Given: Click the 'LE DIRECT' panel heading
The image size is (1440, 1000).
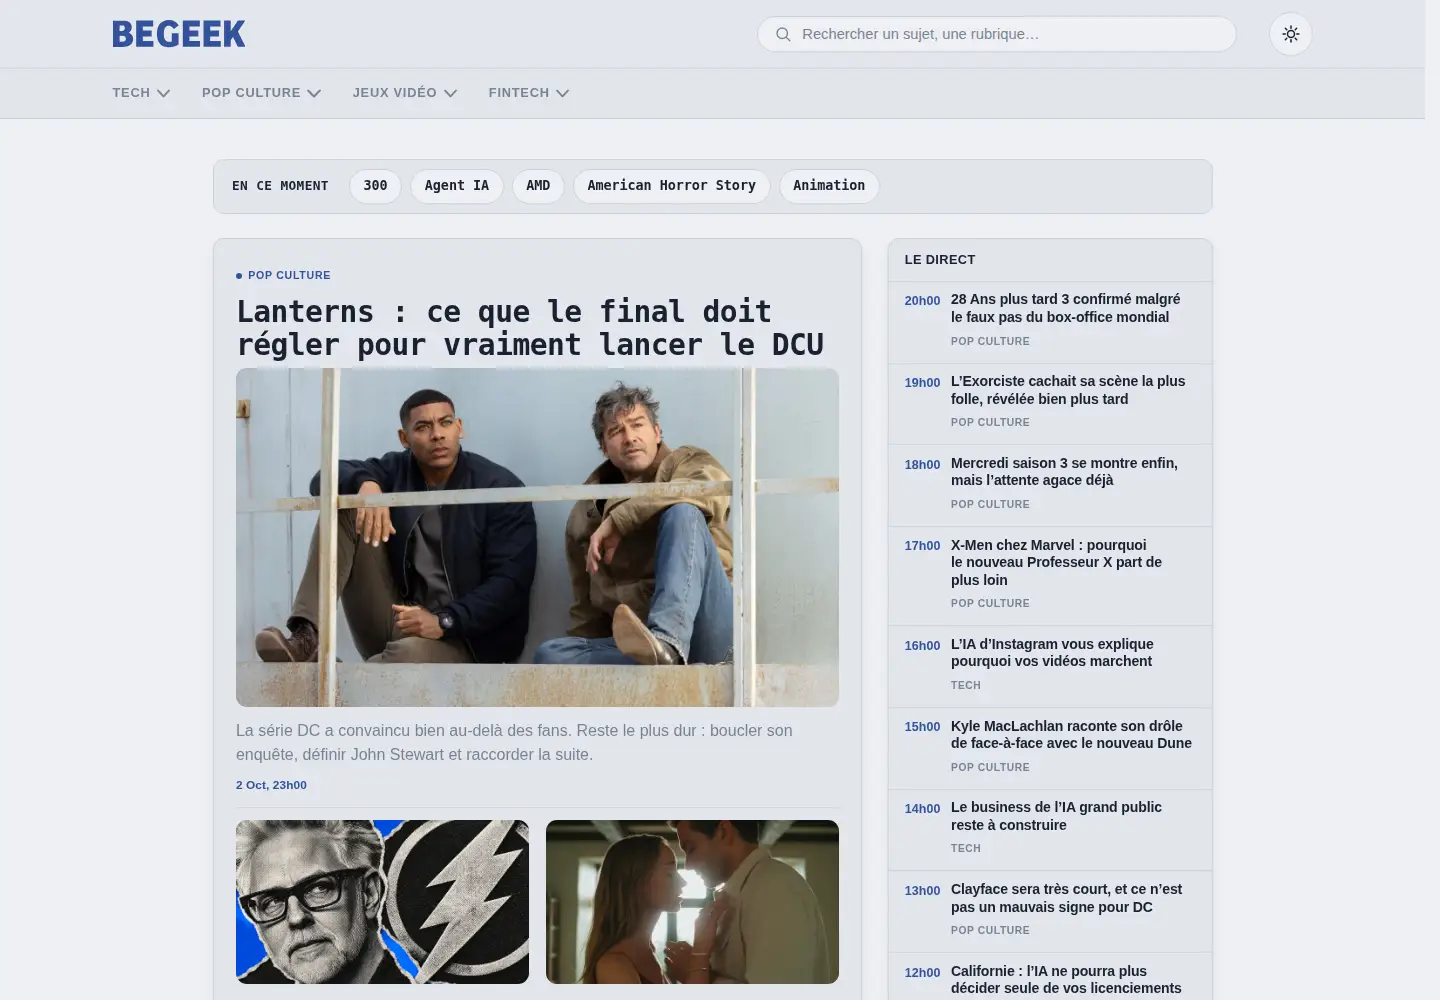Looking at the screenshot, I should 940,259.
